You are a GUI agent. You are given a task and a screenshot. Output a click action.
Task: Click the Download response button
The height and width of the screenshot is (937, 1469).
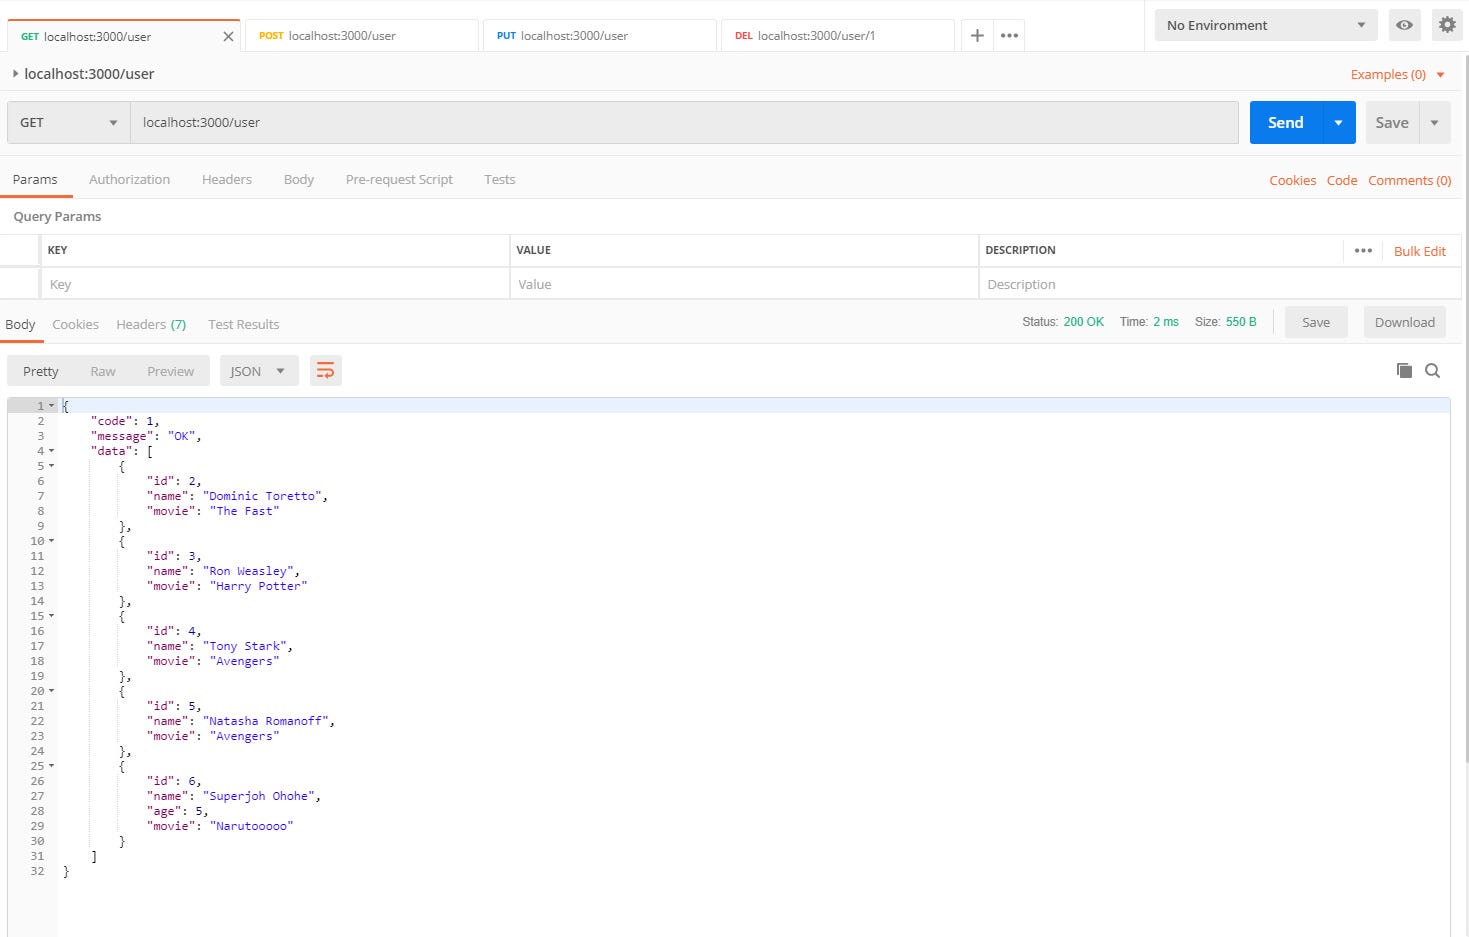[1404, 322]
